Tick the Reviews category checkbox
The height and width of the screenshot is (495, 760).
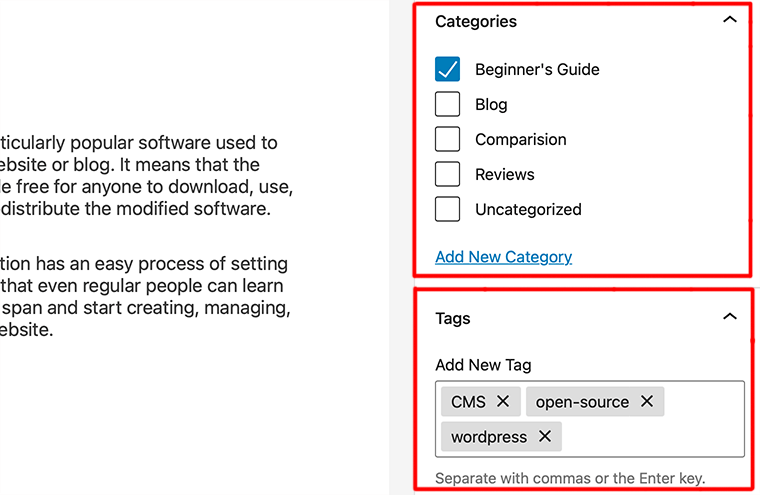point(448,174)
